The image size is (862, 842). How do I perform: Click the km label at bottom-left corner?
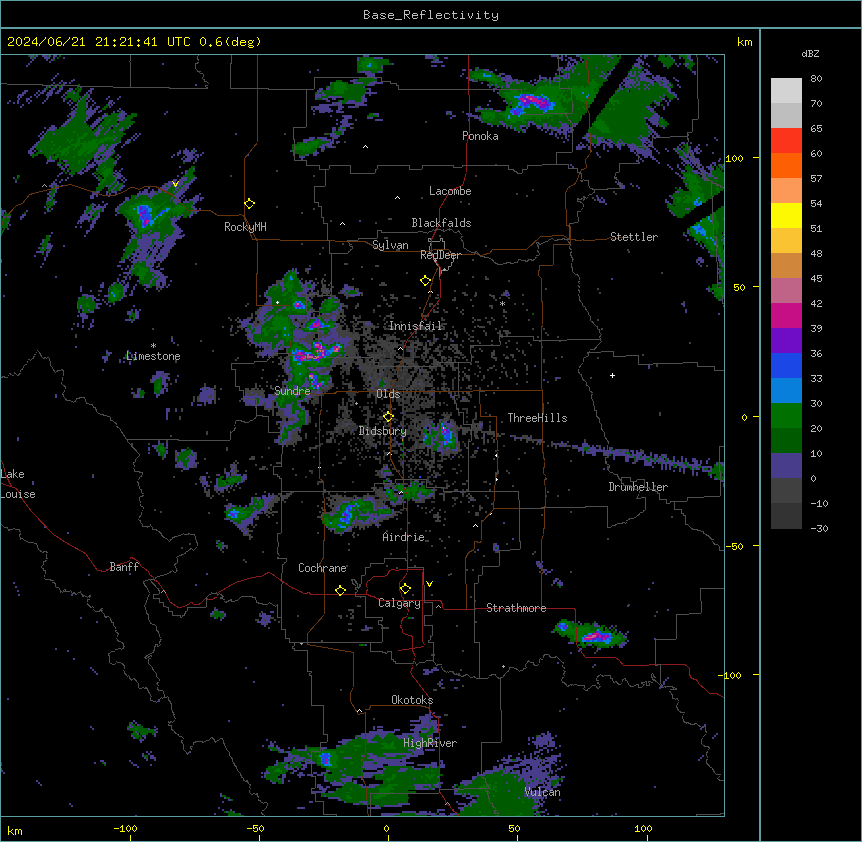(x=15, y=830)
